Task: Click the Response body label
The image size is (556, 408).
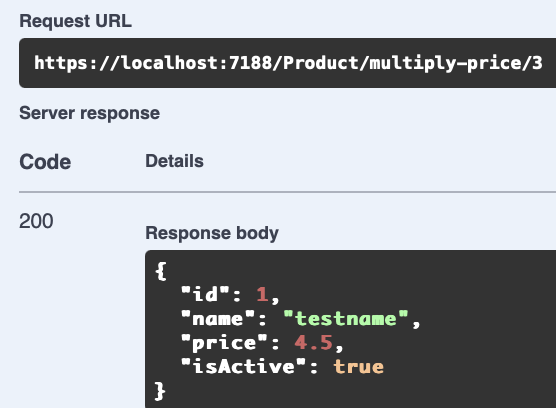Action: 212,233
